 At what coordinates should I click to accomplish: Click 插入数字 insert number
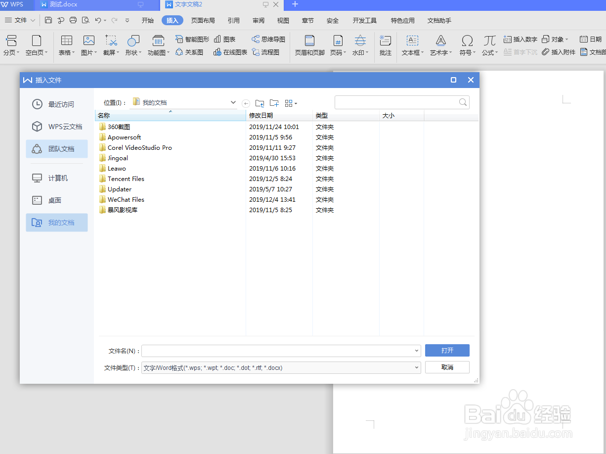point(520,39)
